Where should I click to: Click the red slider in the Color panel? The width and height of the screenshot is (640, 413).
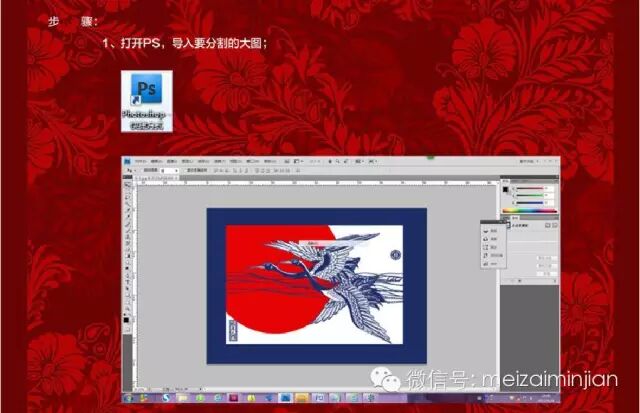tap(530, 188)
